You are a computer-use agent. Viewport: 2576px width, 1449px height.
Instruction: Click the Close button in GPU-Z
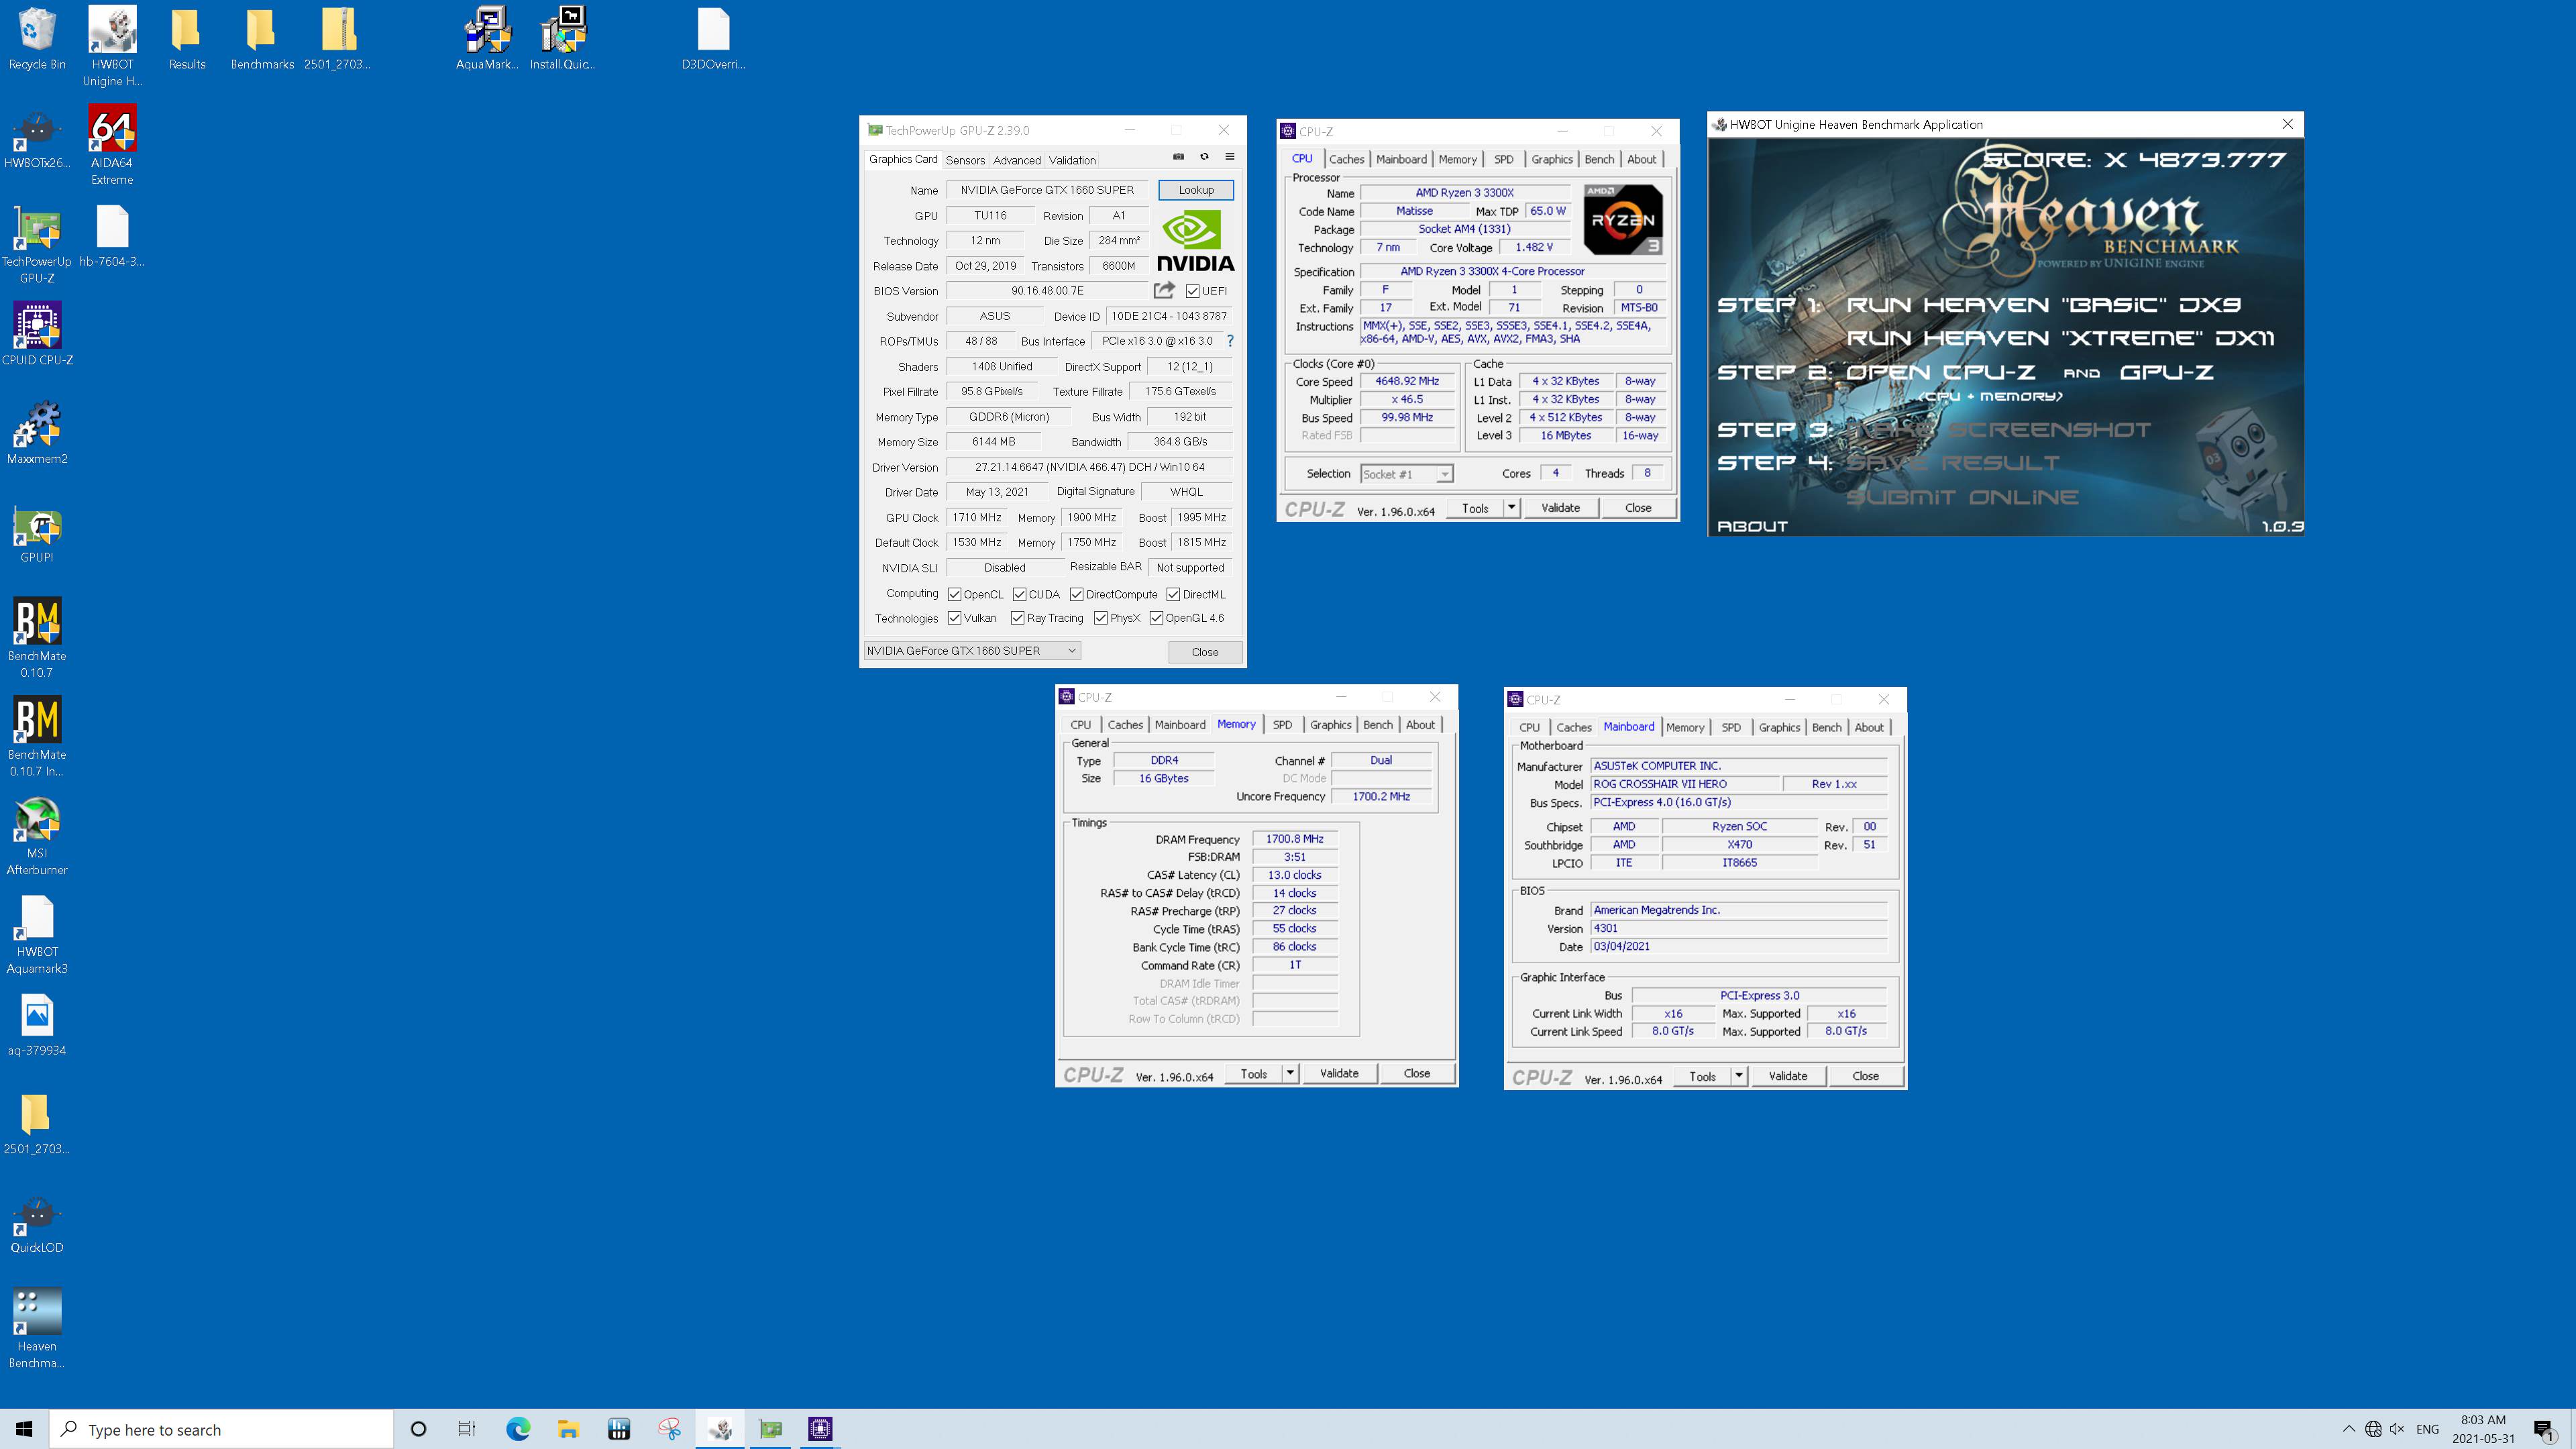click(x=1205, y=652)
